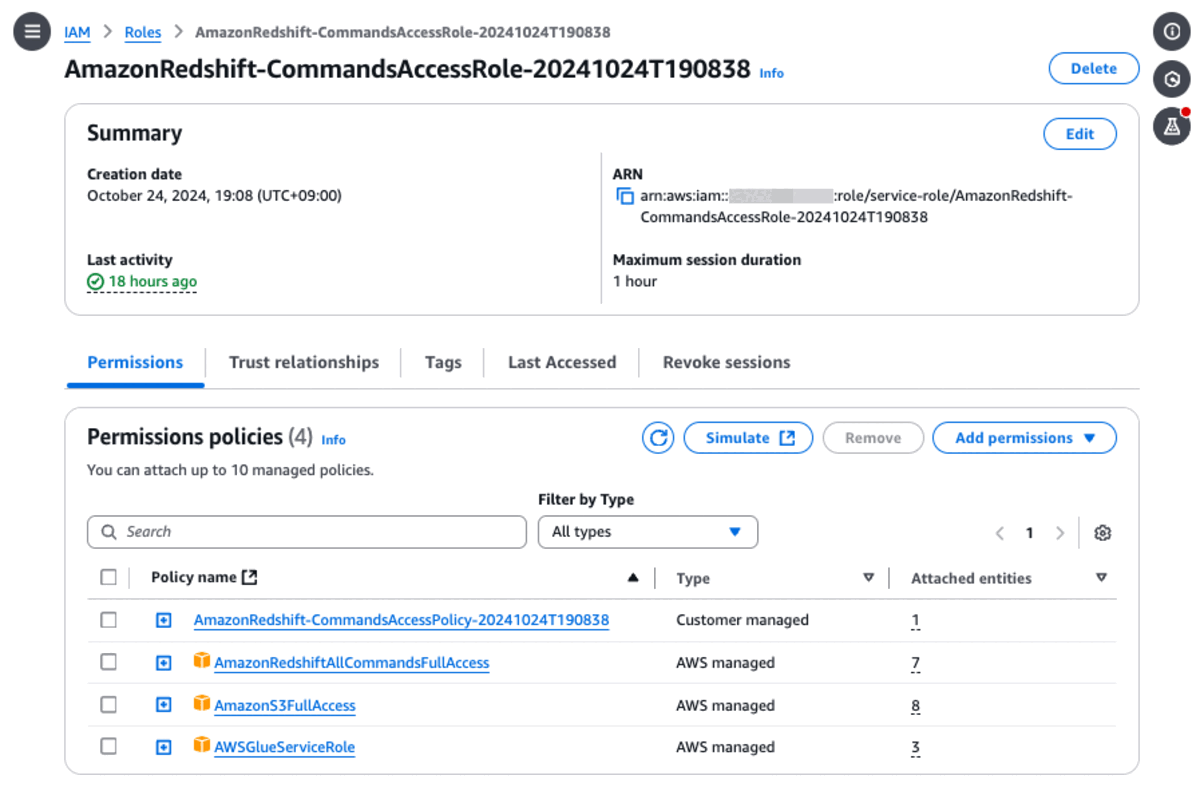
Task: Click the refresh policies icon
Action: pos(658,438)
